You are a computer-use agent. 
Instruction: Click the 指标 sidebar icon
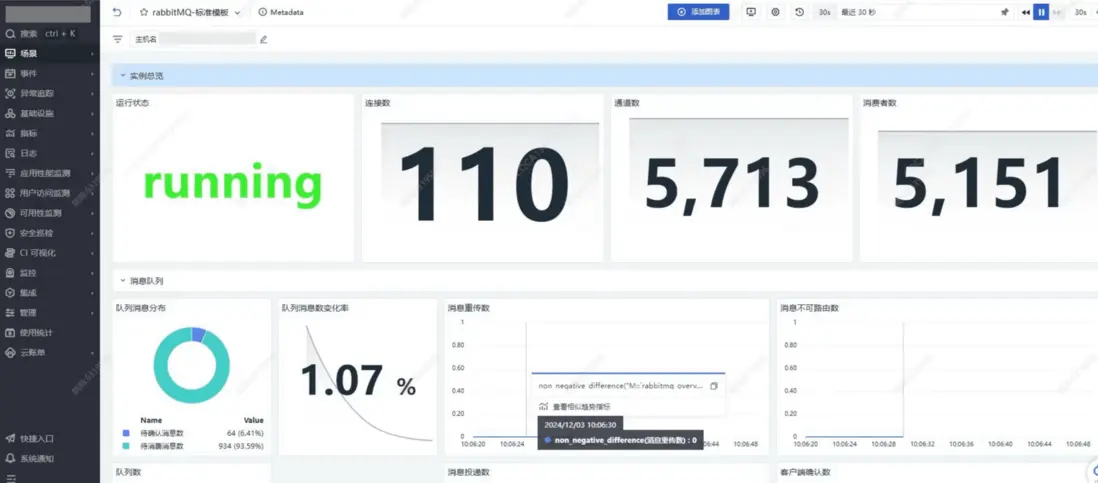click(10, 133)
